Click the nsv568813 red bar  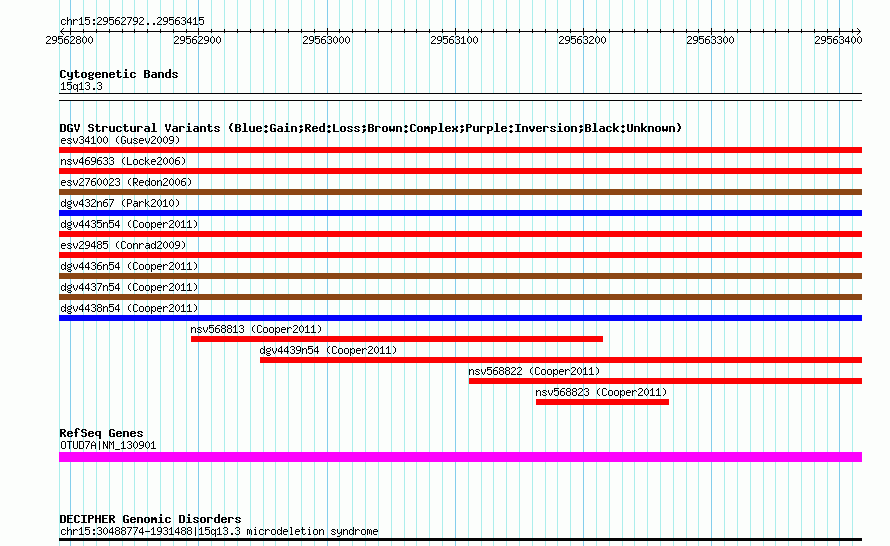tap(397, 339)
